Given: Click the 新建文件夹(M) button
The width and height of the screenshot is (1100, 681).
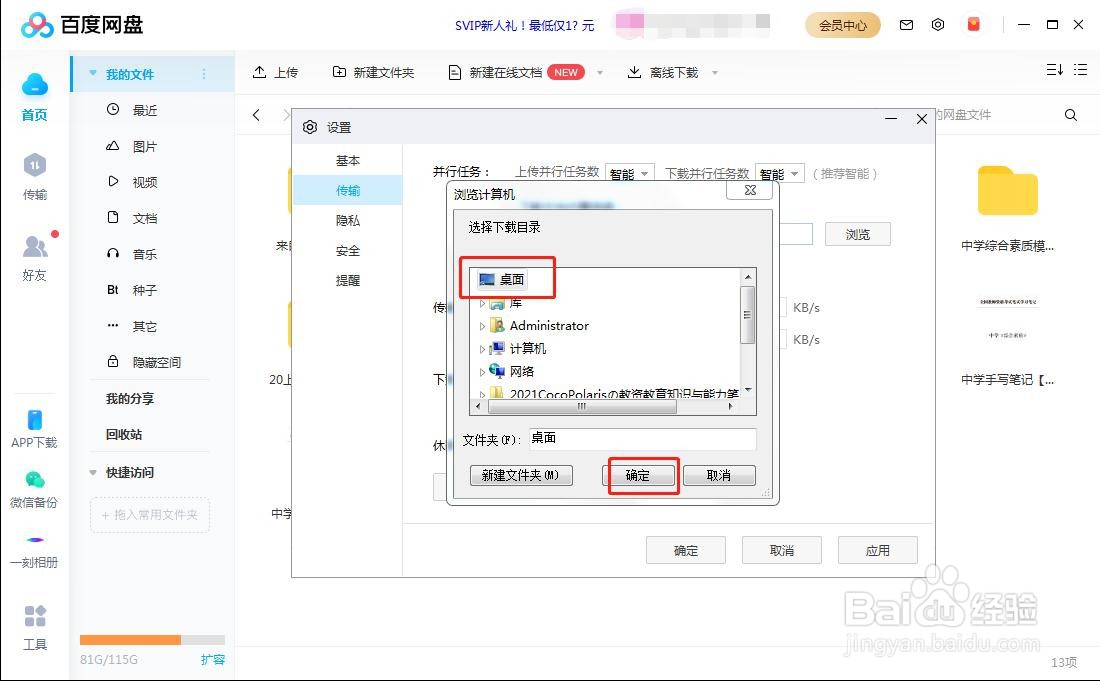Looking at the screenshot, I should click(520, 476).
